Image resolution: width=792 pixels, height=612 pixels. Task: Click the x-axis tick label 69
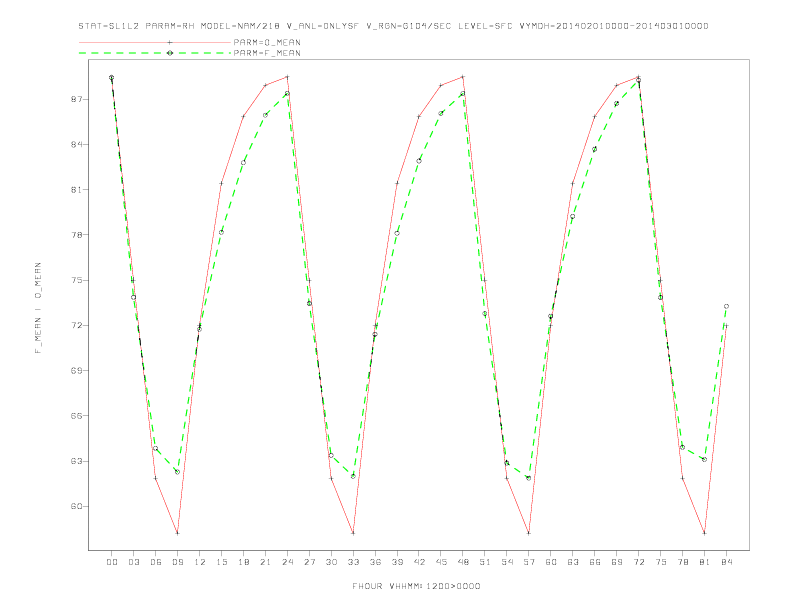pos(617,562)
